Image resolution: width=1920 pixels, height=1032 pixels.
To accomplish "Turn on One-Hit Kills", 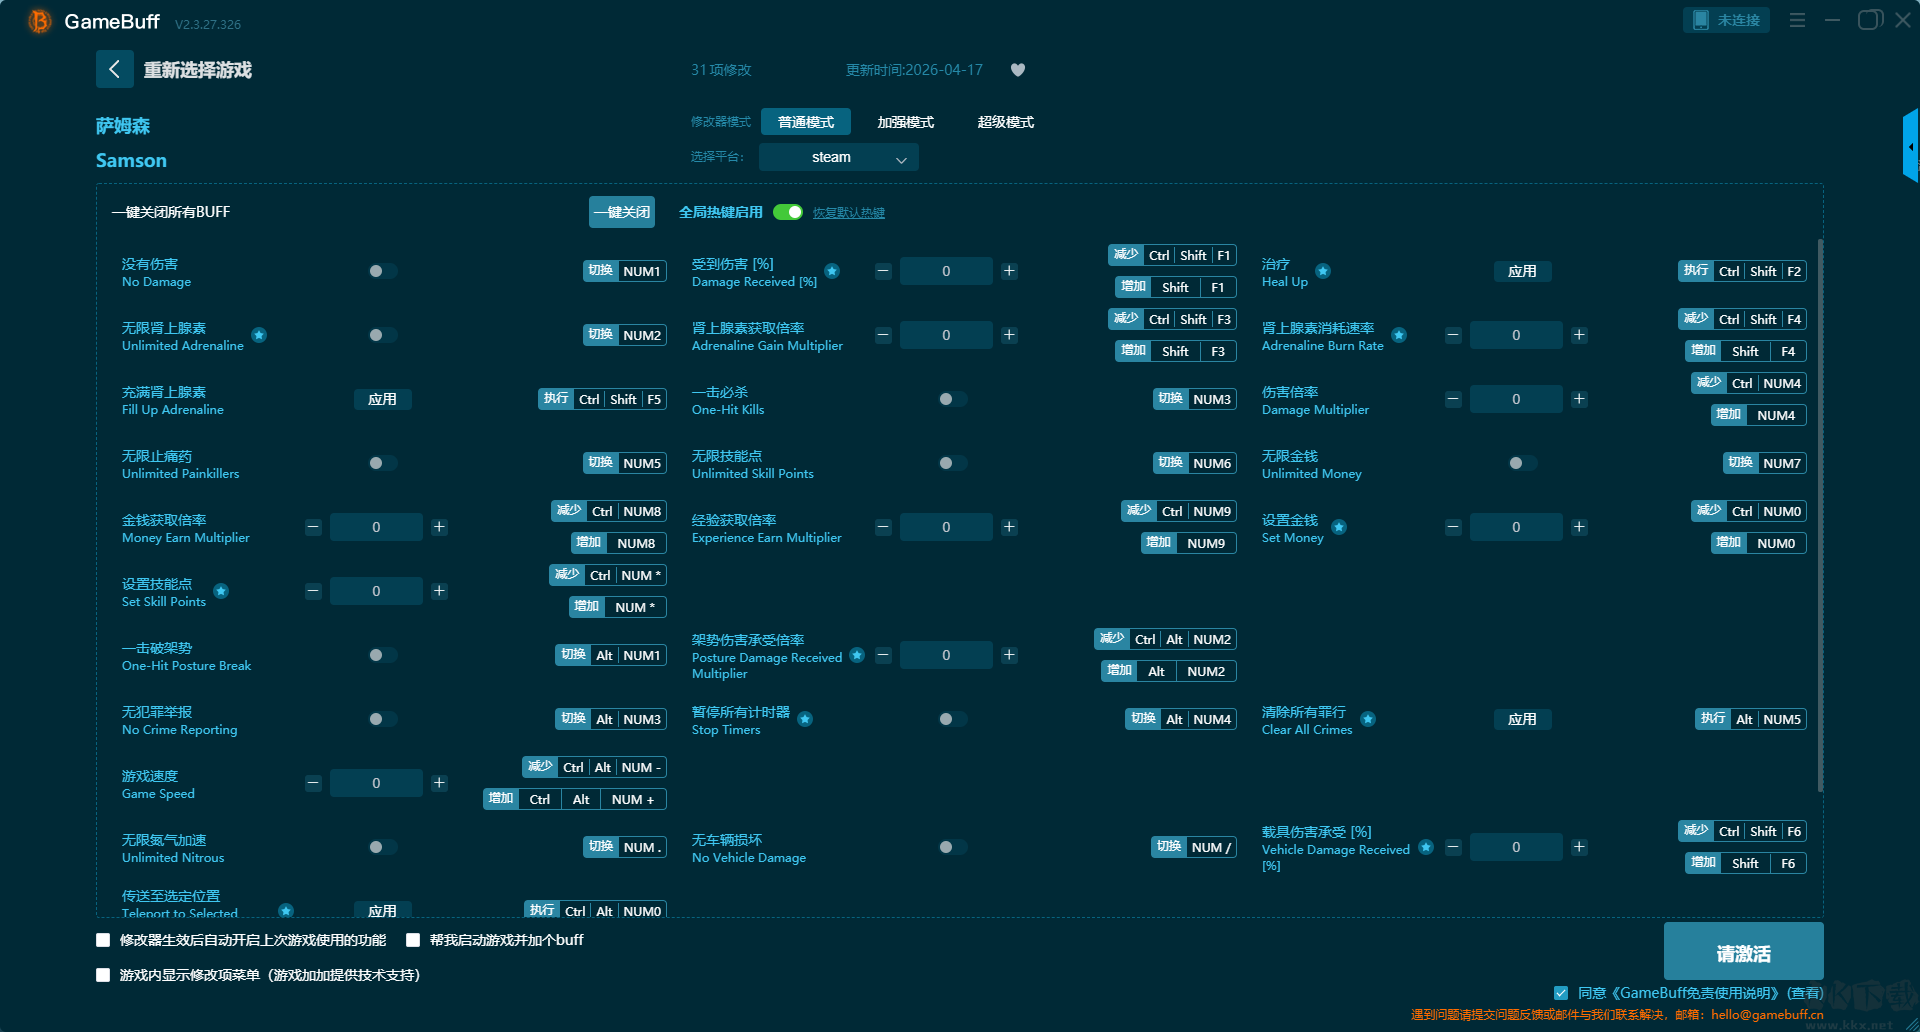I will pyautogui.click(x=952, y=399).
